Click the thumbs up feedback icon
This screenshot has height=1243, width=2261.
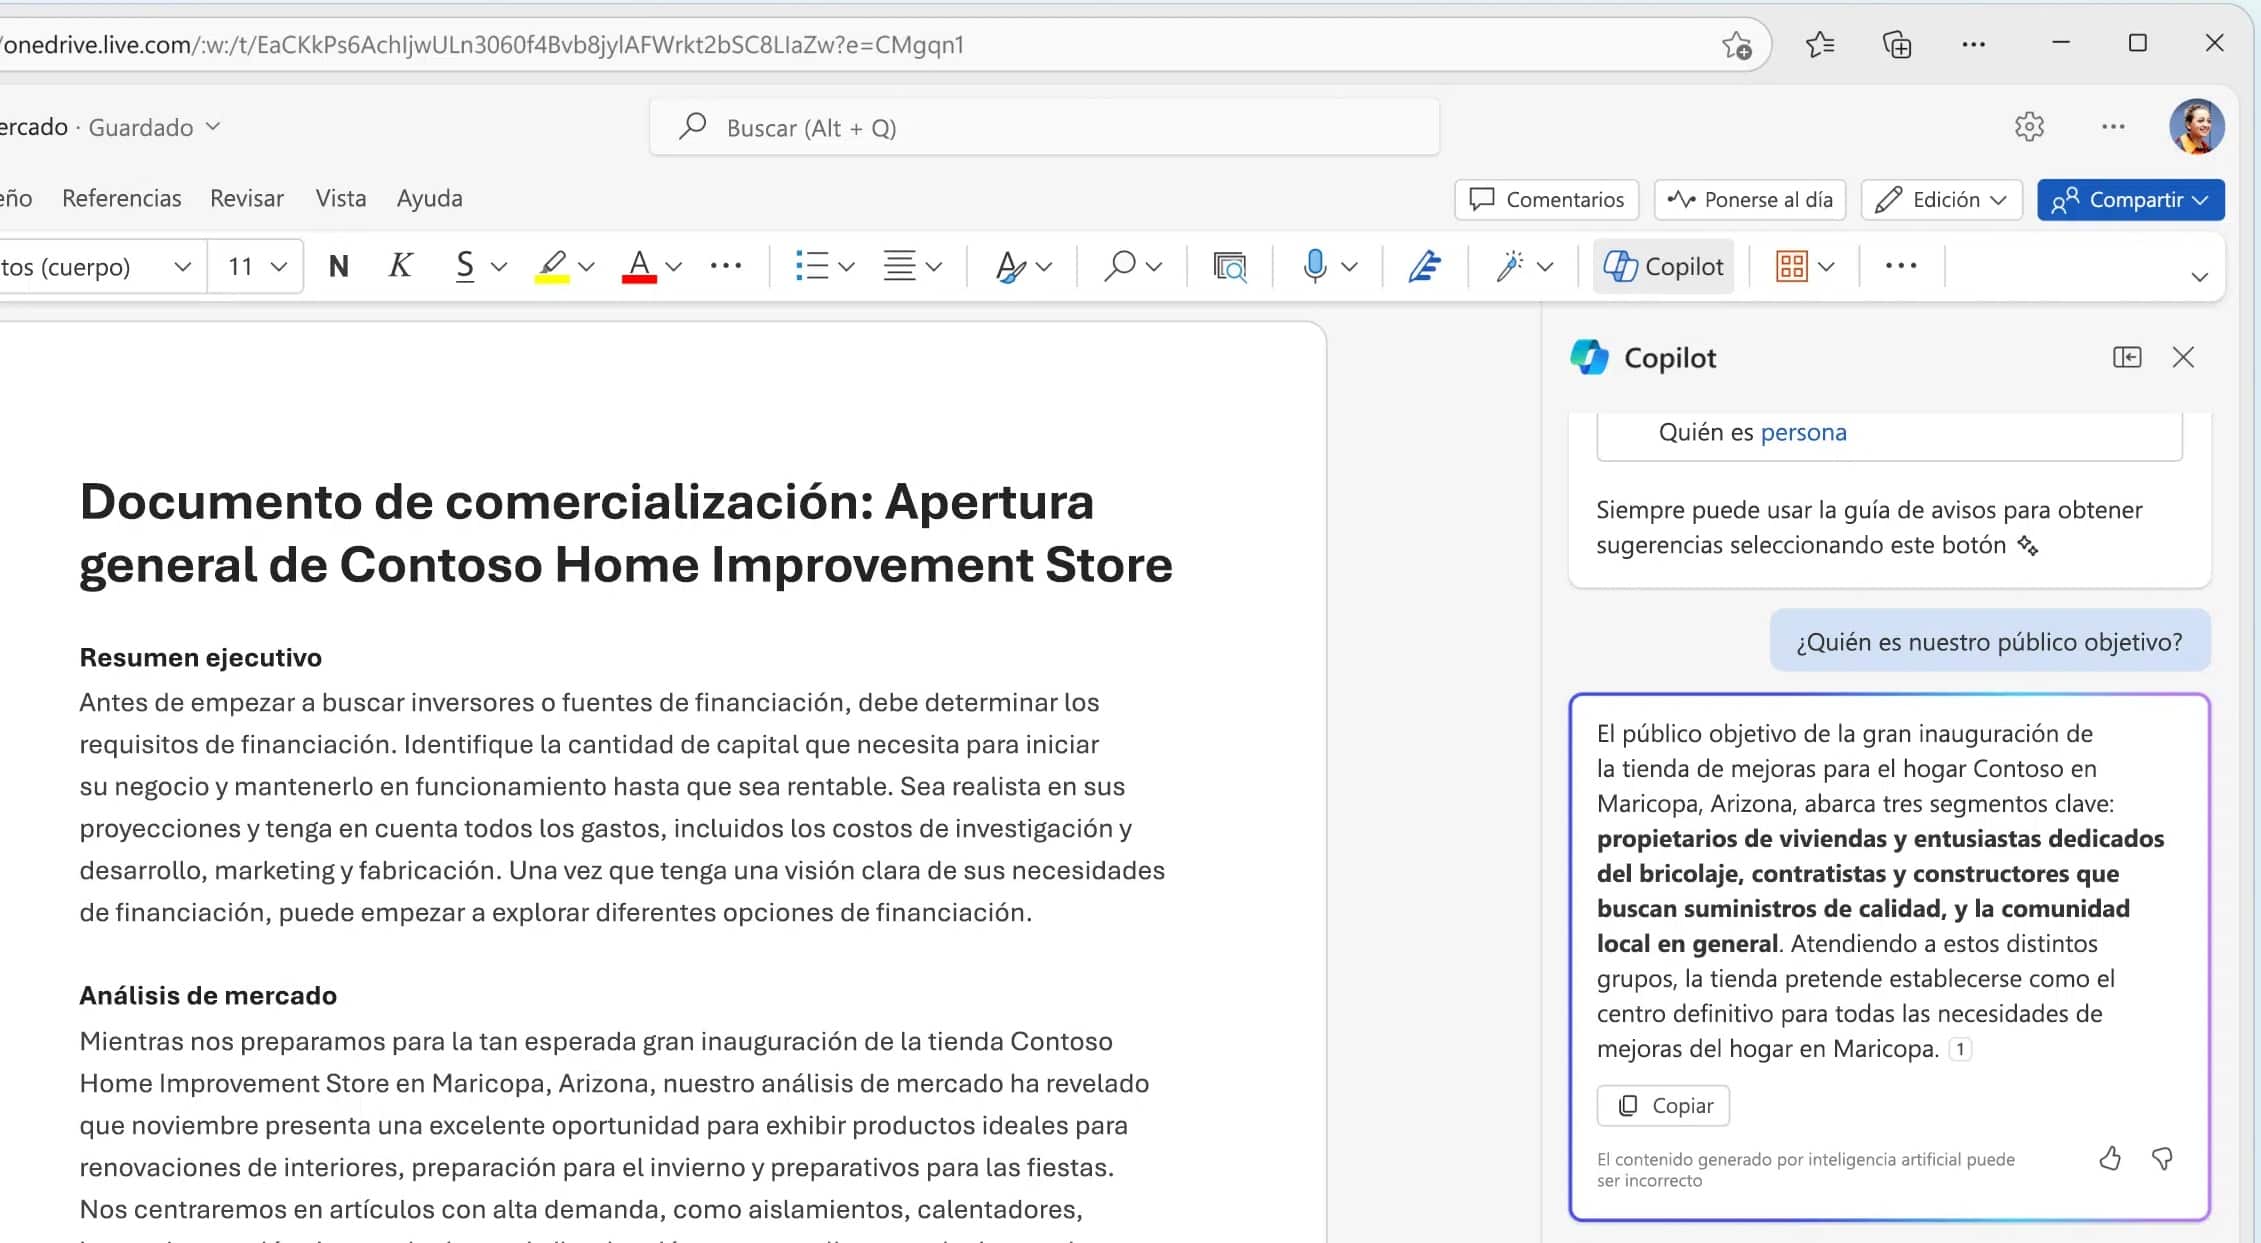[2110, 1158]
